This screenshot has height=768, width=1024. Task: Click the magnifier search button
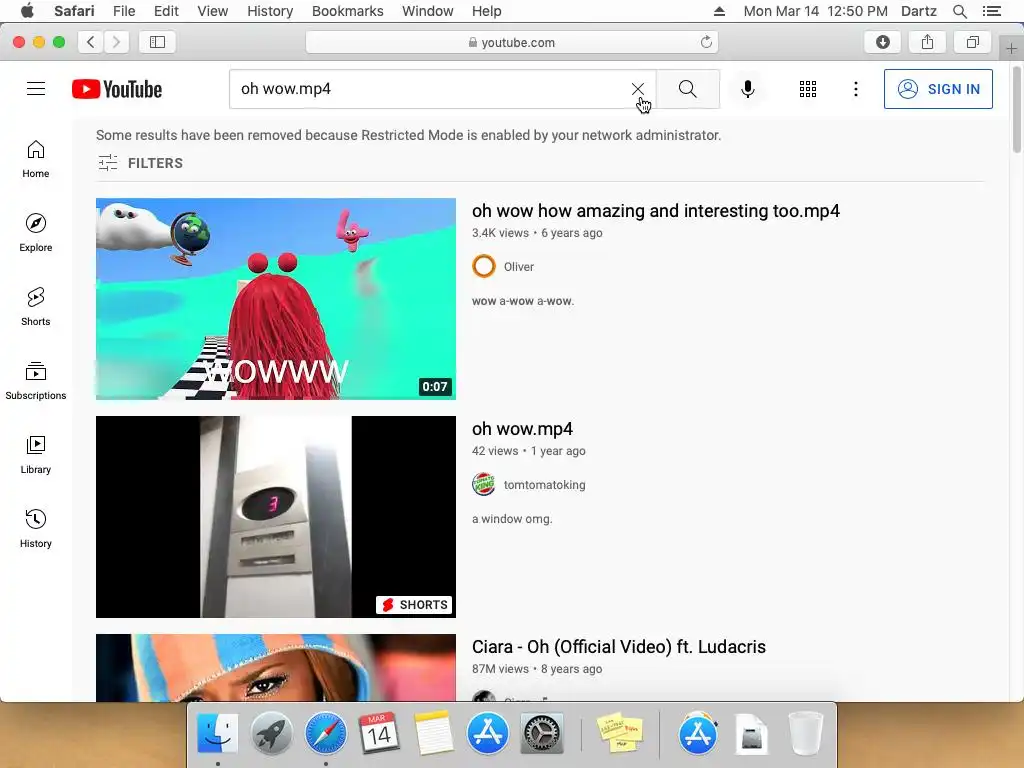688,89
